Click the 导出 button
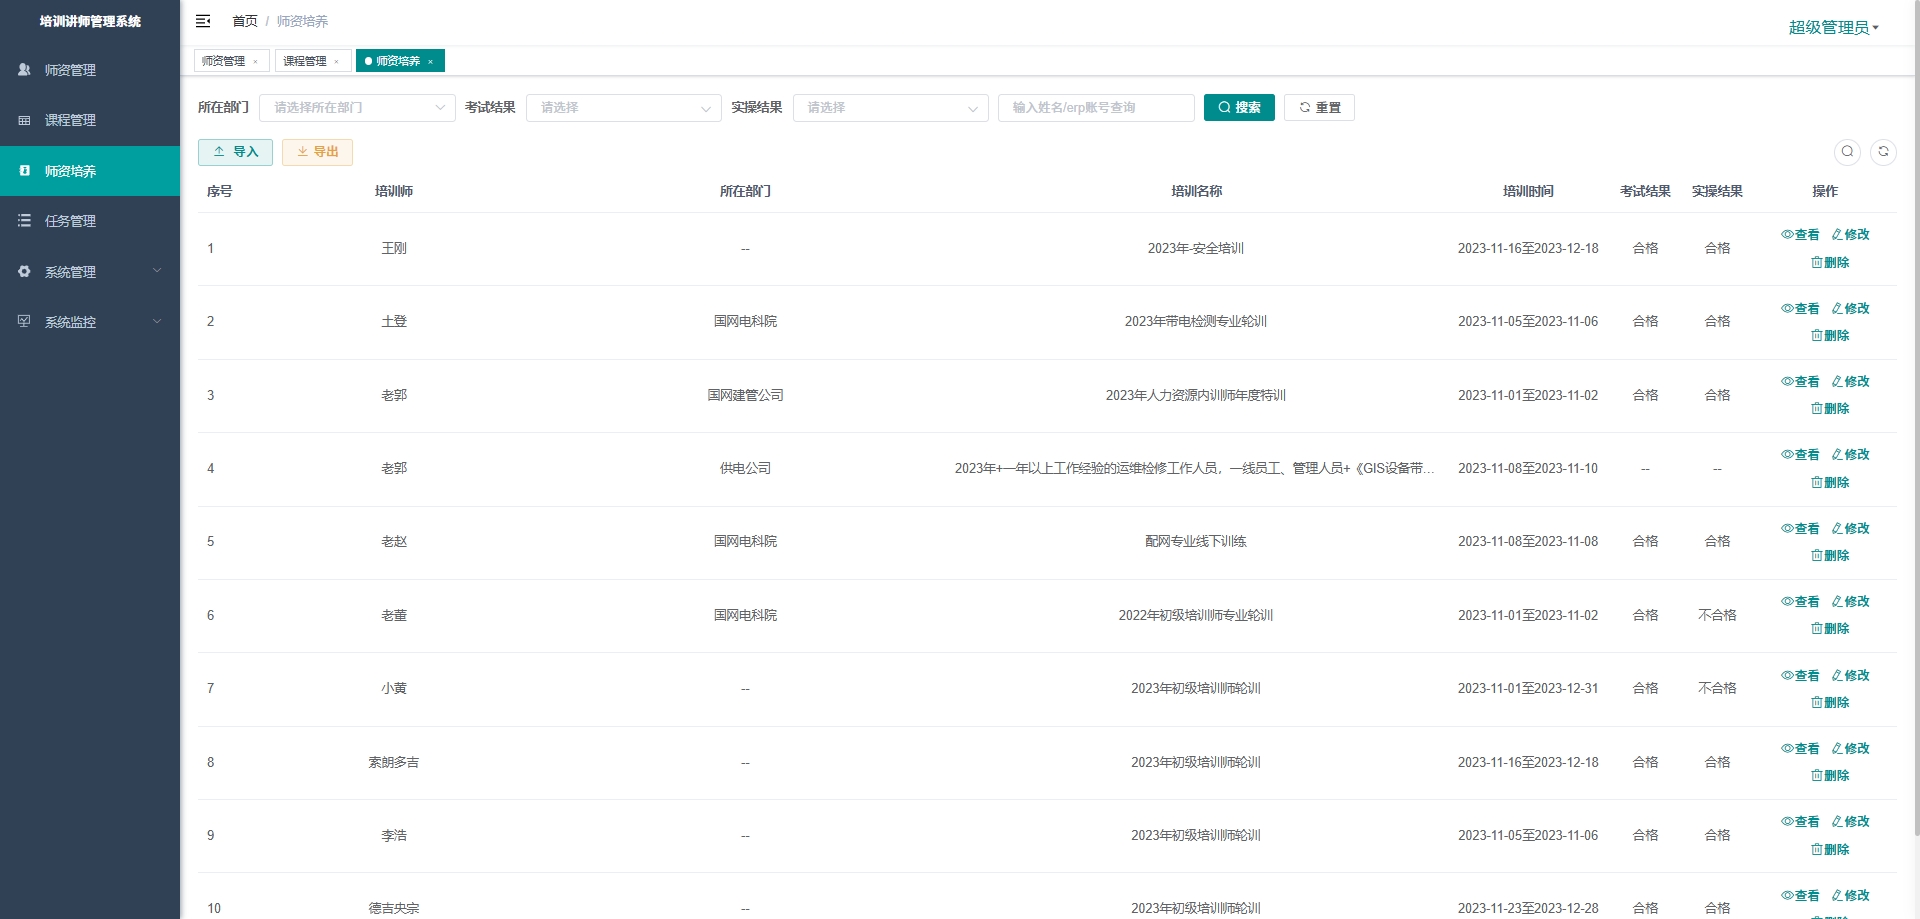Viewport: 1920px width, 919px height. (317, 152)
